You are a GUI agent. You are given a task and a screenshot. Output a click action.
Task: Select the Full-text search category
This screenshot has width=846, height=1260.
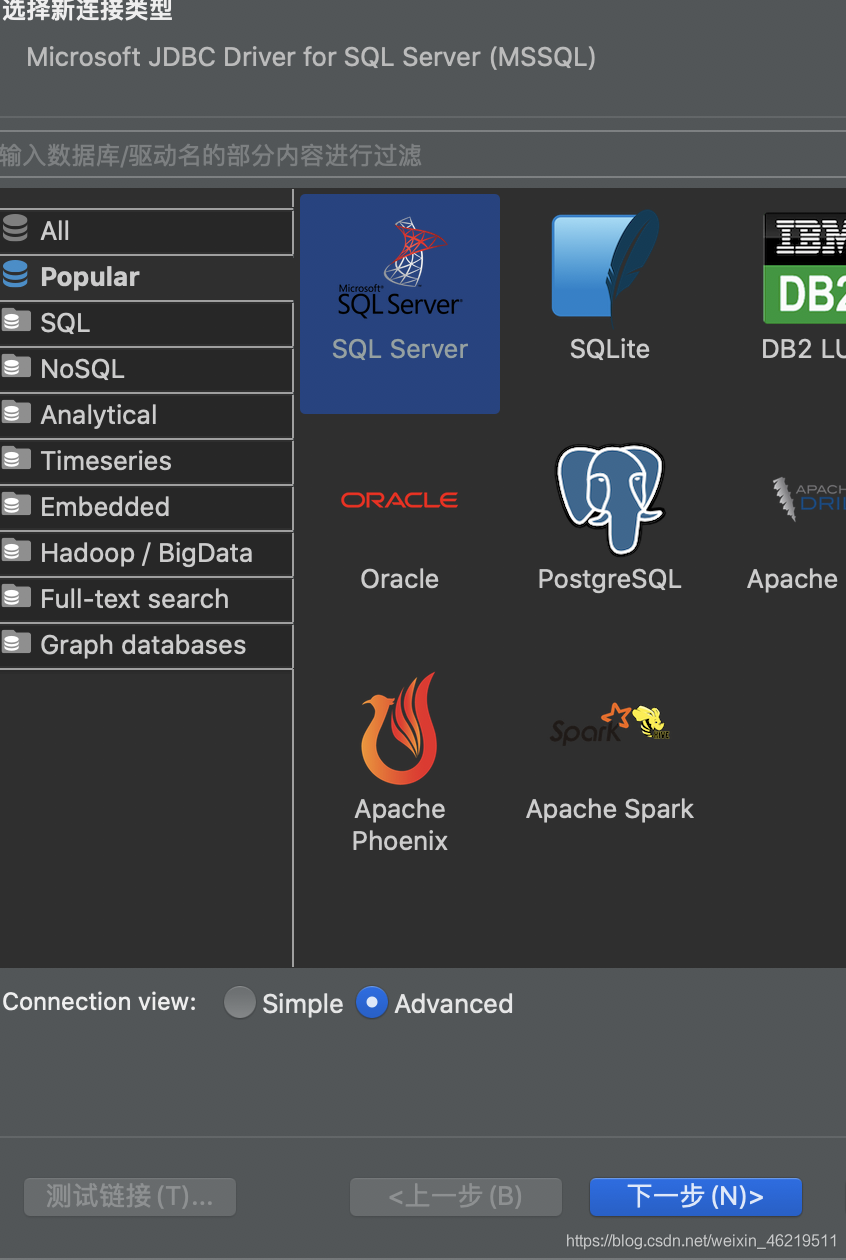146,599
